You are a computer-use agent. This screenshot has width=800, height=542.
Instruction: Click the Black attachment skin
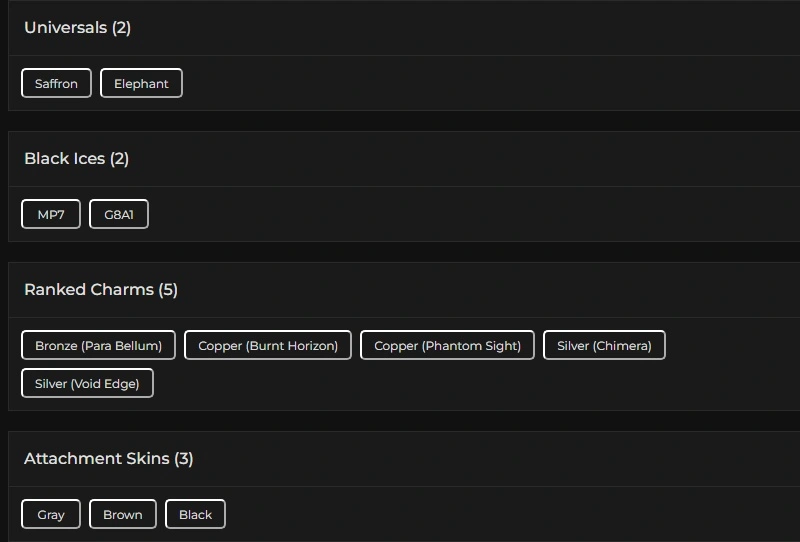point(195,514)
